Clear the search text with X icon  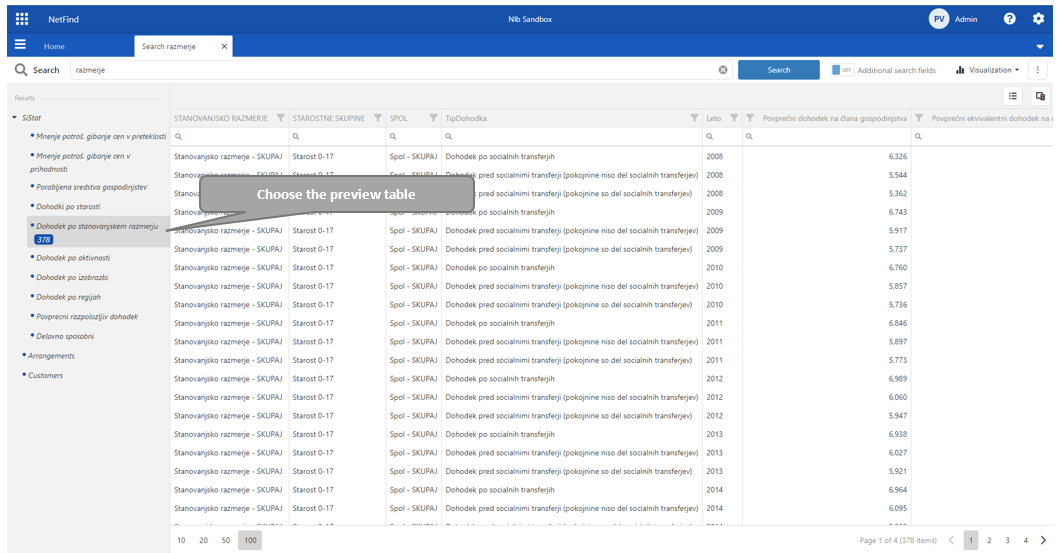pyautogui.click(x=723, y=70)
